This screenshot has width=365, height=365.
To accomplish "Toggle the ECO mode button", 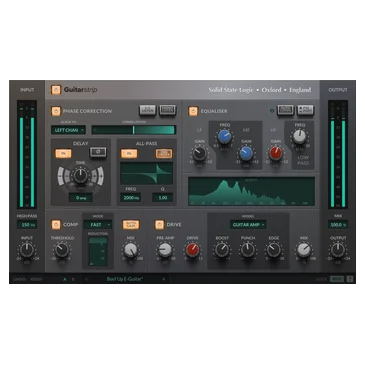I will (x=337, y=279).
